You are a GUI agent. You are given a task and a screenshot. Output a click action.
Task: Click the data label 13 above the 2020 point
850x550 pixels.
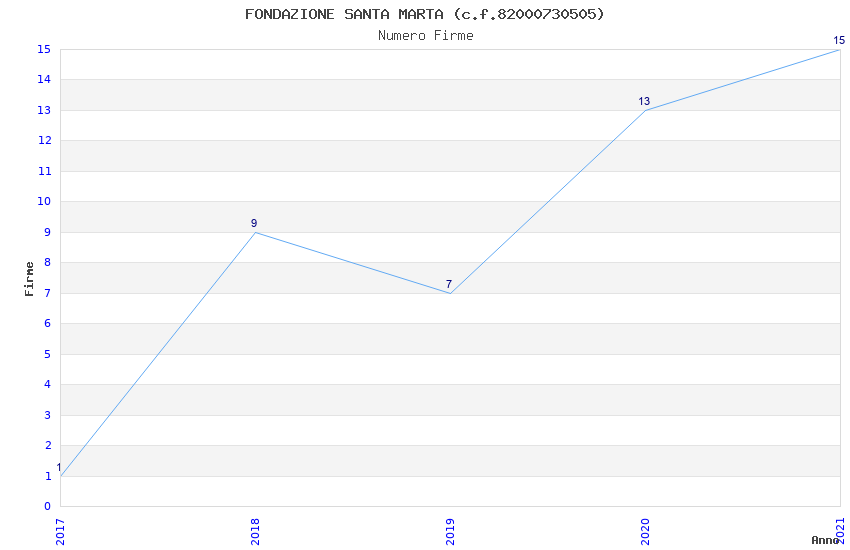click(x=644, y=101)
